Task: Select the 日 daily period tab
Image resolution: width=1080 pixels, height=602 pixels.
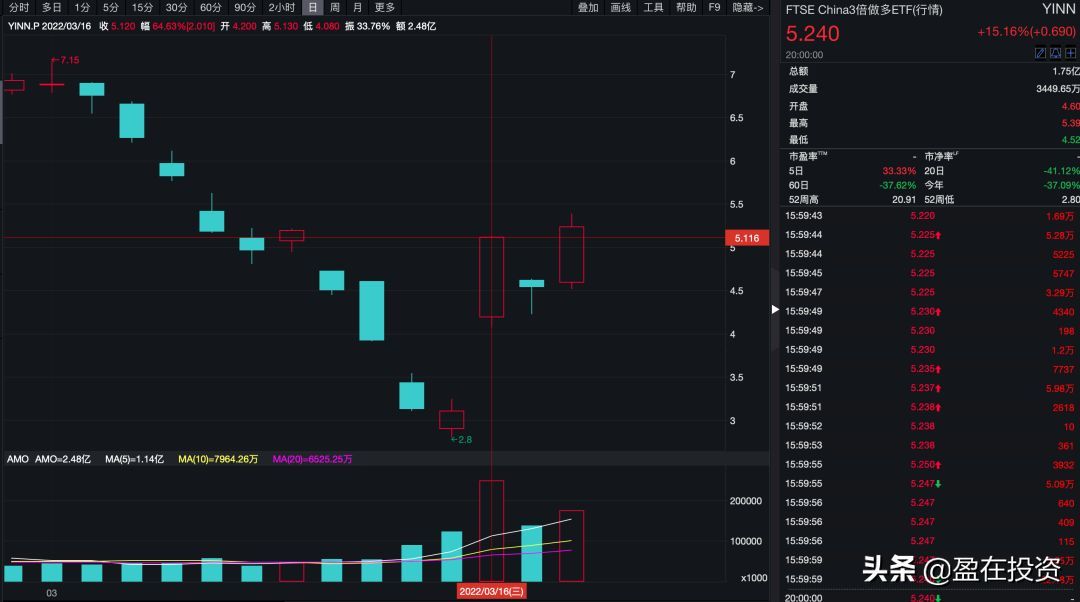Action: 312,7
